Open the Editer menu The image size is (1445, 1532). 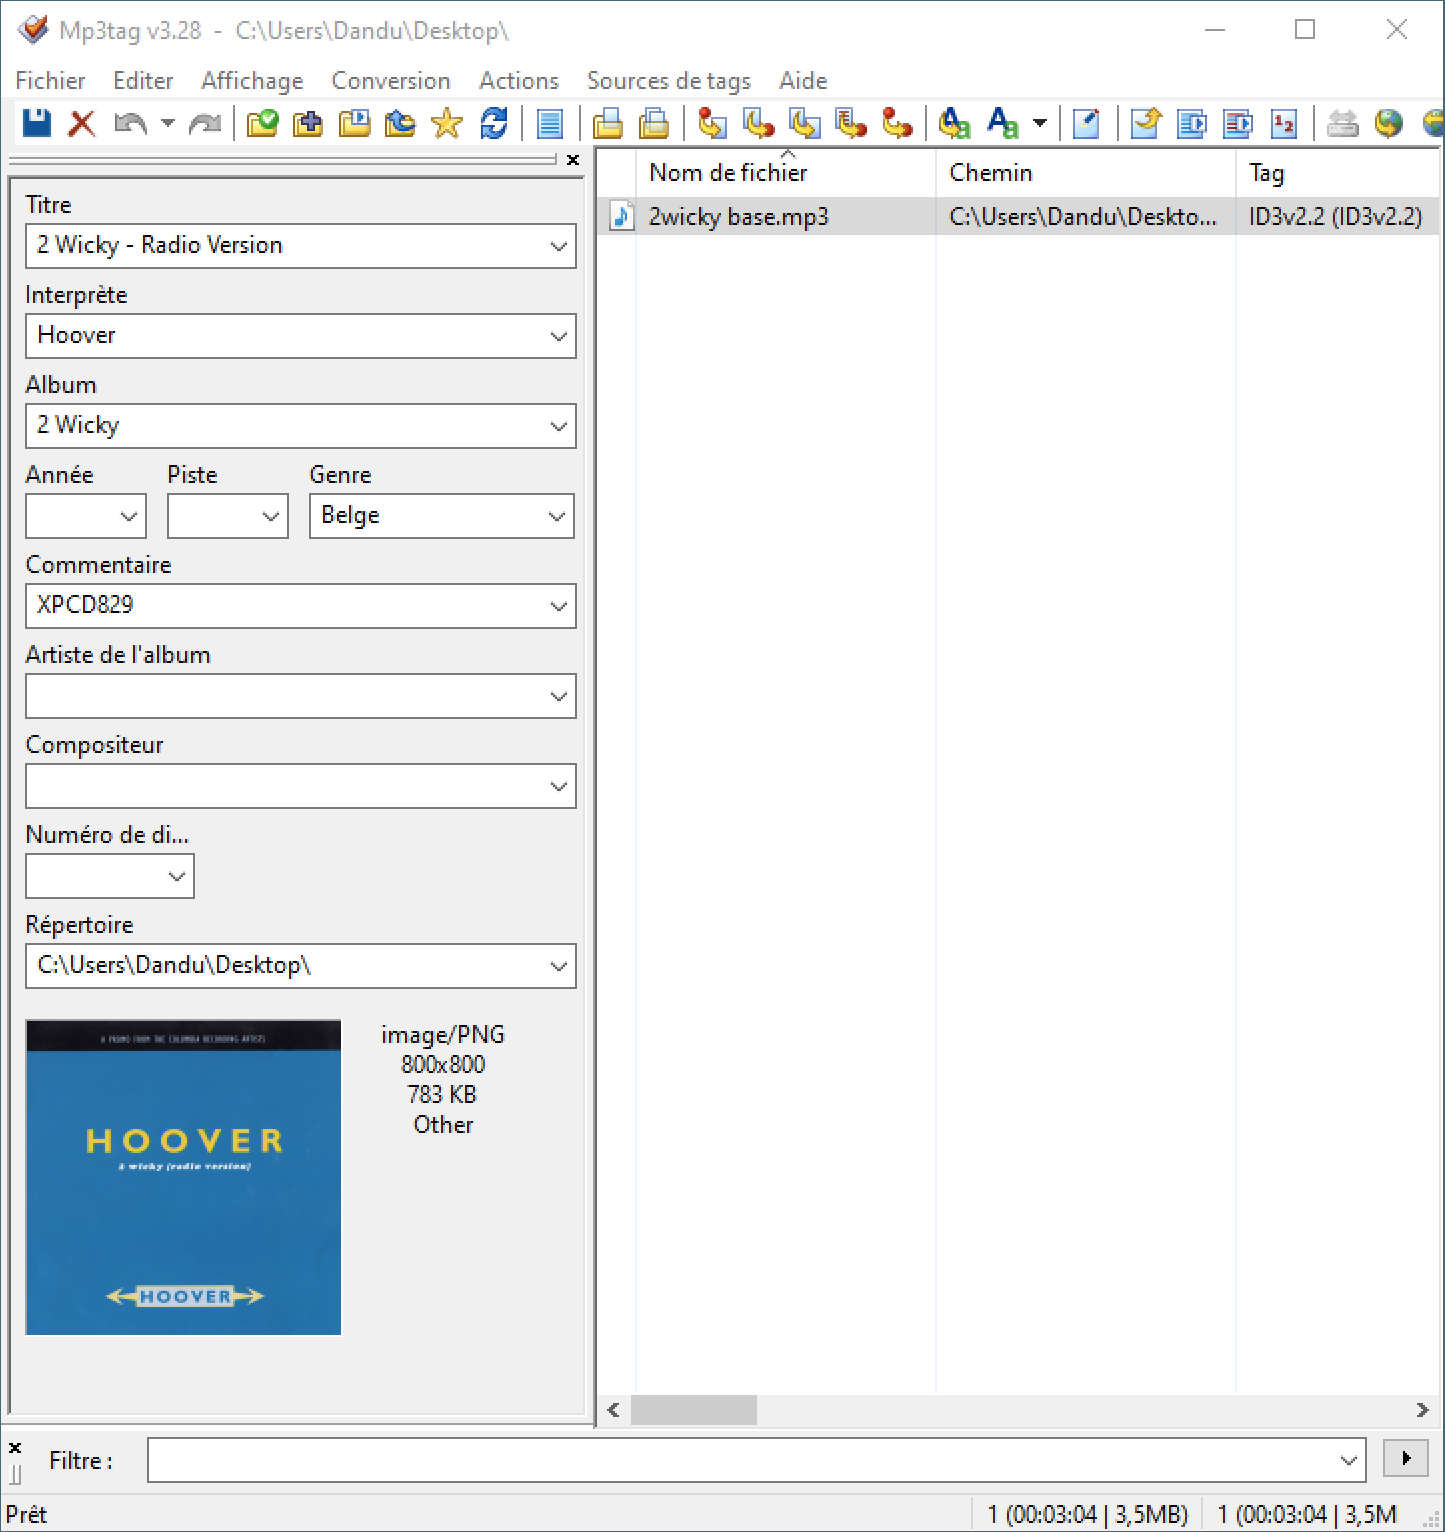coord(143,81)
